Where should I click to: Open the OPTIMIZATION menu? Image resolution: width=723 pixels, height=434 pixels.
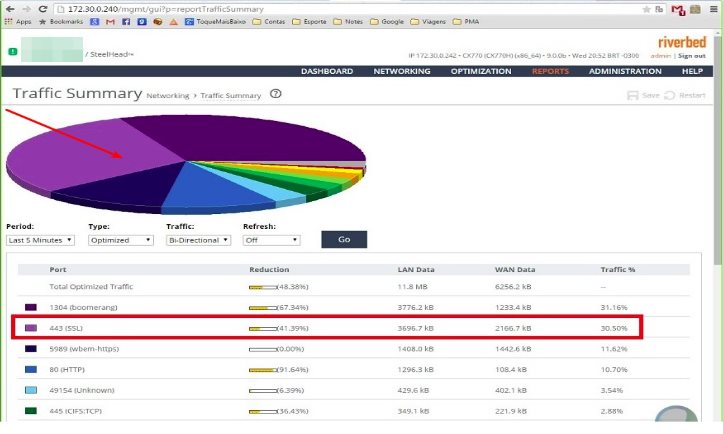coord(480,72)
